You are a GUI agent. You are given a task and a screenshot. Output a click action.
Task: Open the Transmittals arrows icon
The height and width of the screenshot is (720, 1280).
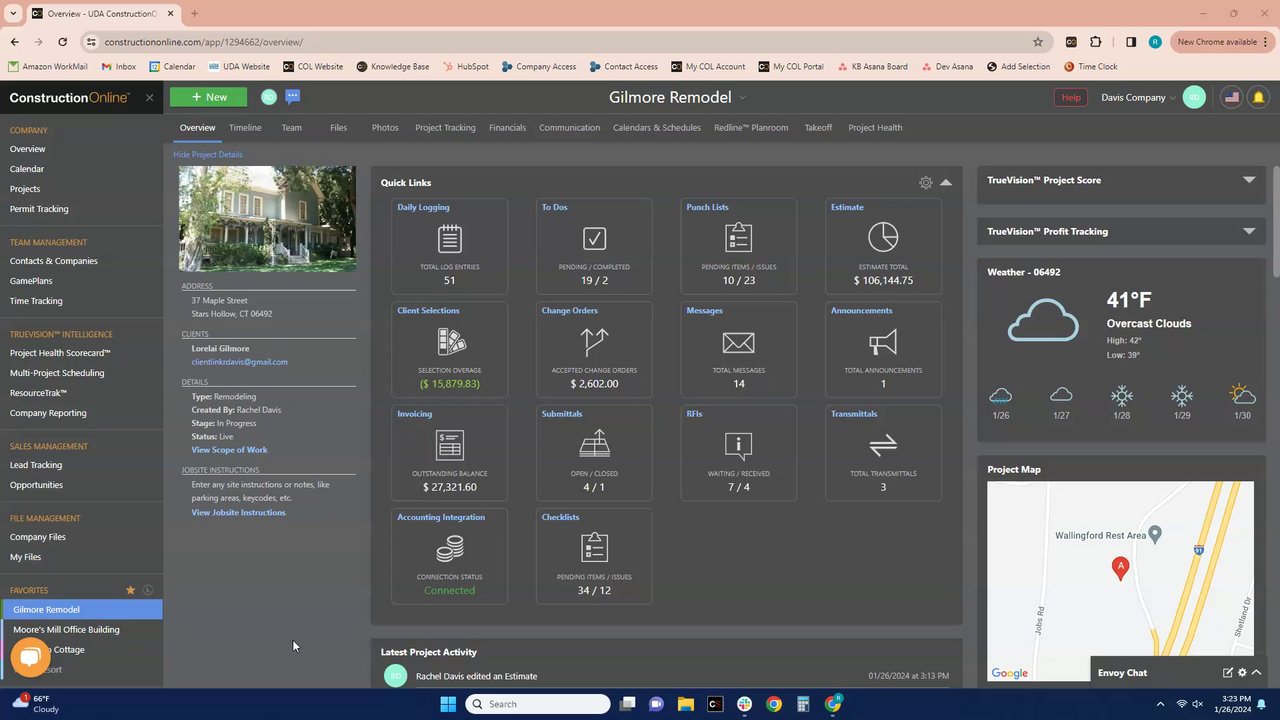point(883,445)
